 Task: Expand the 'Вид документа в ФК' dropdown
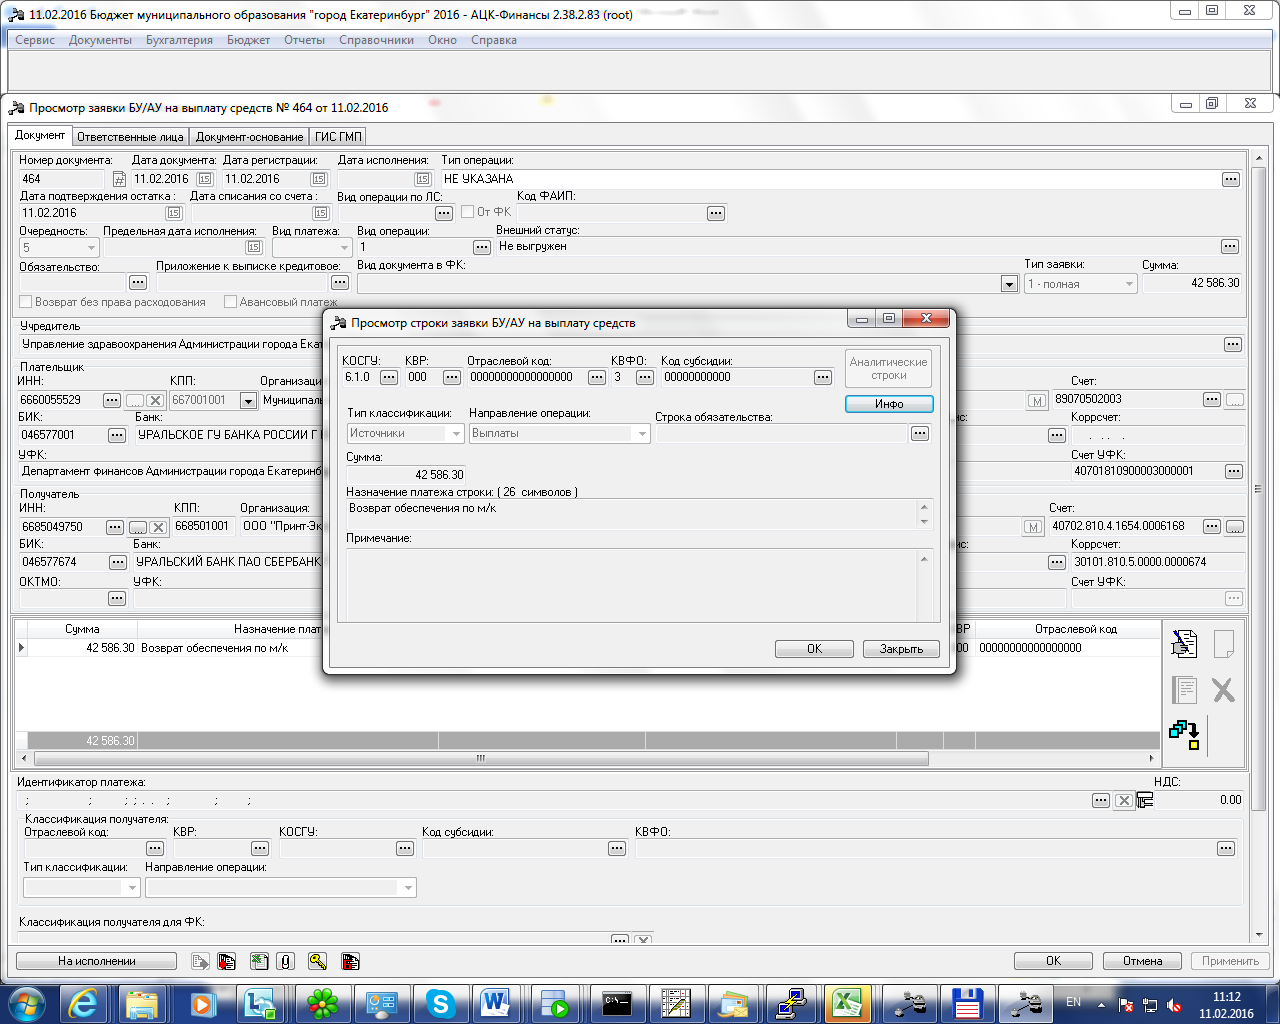point(1009,284)
